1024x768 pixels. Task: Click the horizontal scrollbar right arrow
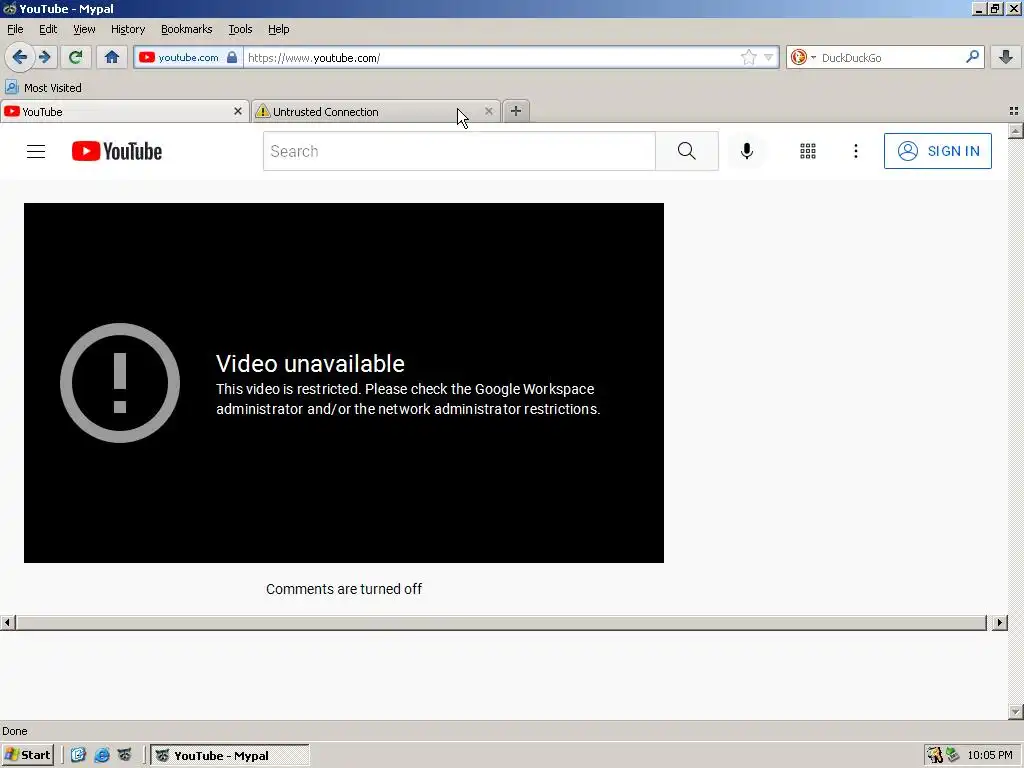999,623
